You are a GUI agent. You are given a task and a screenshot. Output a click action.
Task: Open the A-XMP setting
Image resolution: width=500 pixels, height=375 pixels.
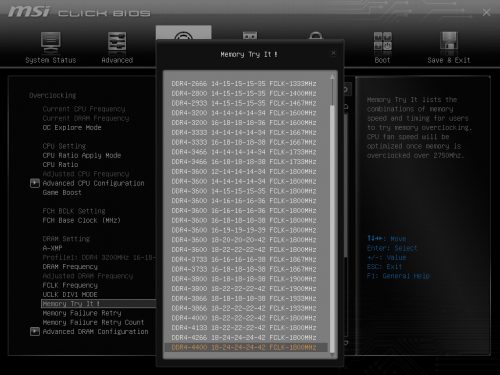pyautogui.click(x=52, y=248)
